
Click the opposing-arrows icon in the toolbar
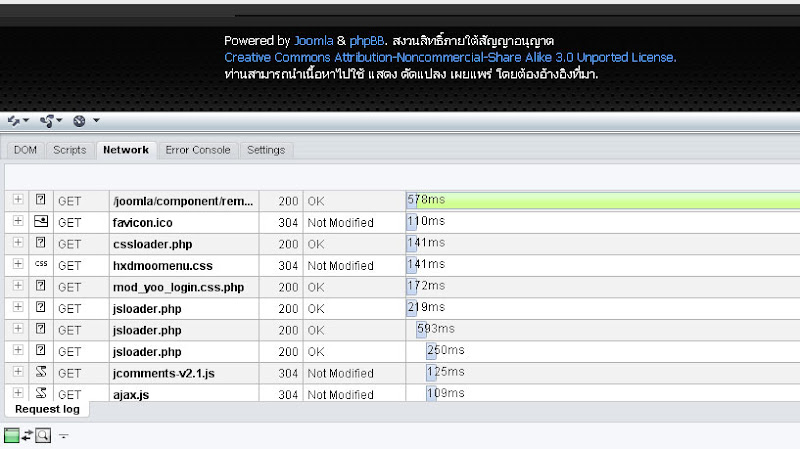(14, 121)
